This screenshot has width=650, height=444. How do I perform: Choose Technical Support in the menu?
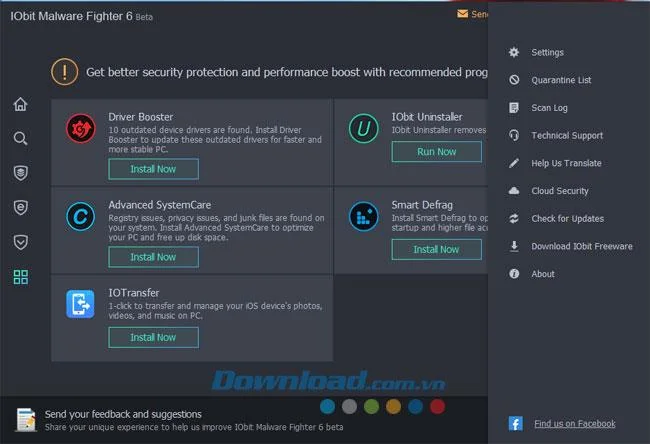pyautogui.click(x=567, y=136)
